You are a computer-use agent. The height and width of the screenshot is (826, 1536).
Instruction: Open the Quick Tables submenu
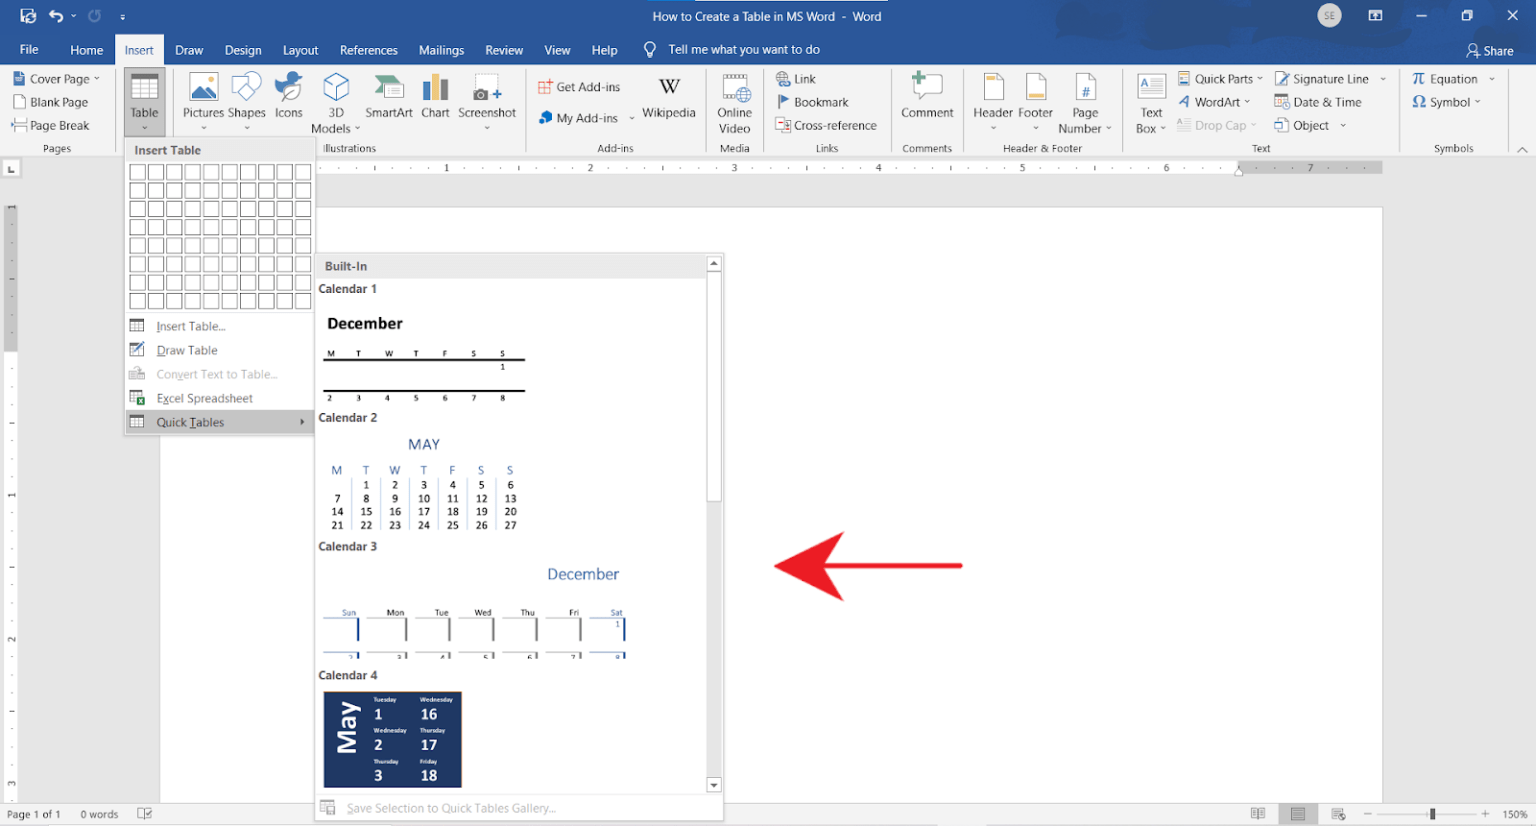pyautogui.click(x=219, y=422)
